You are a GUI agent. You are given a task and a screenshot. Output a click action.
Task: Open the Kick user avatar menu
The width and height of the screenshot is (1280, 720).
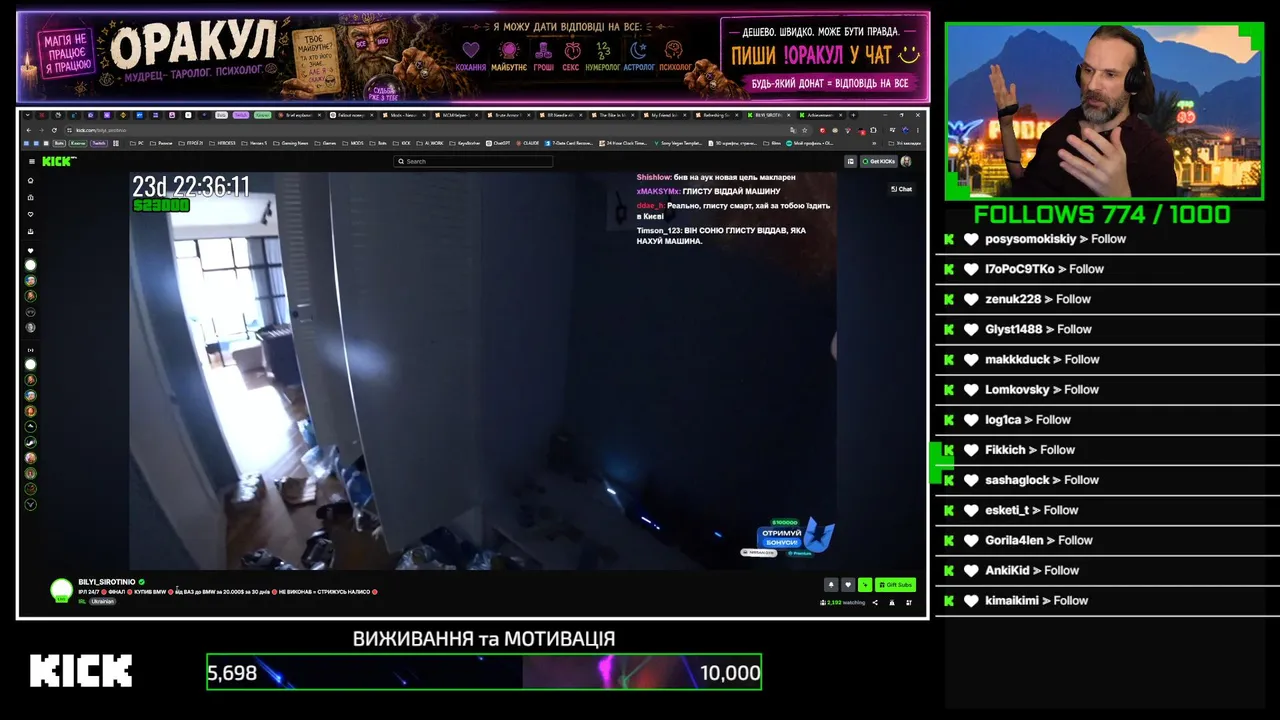click(x=906, y=161)
